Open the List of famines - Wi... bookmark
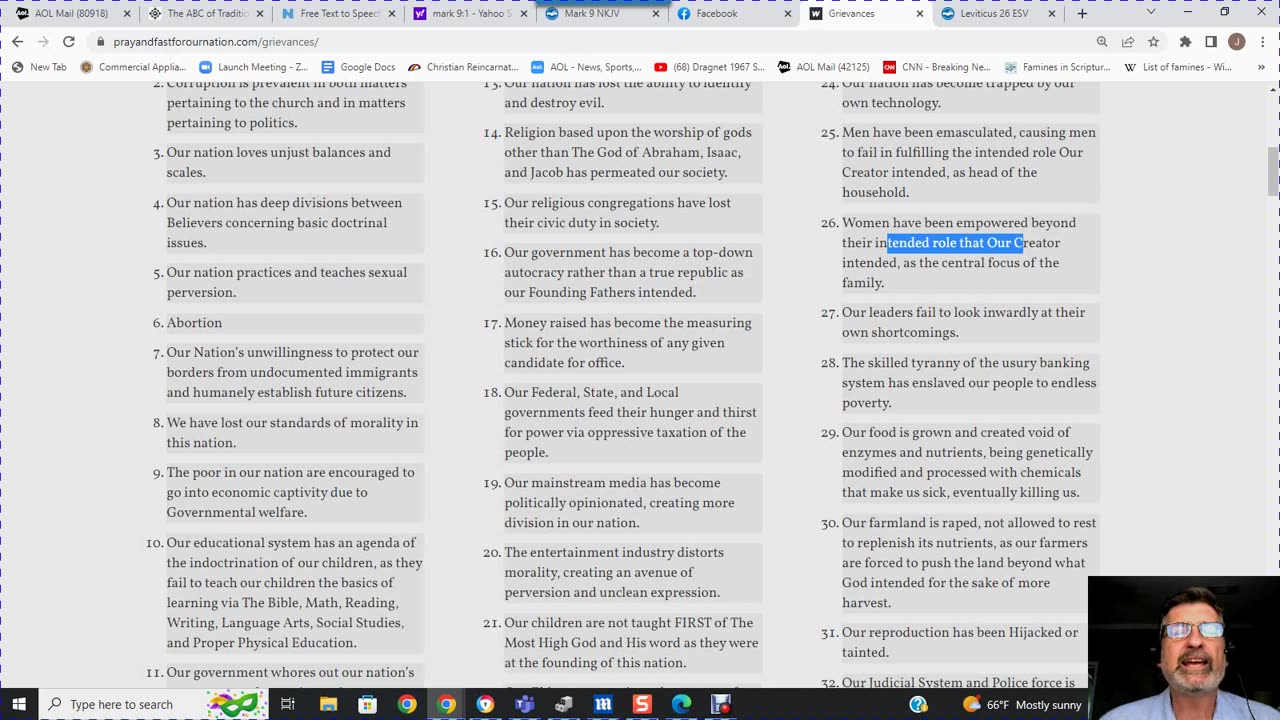The image size is (1280, 720). click(1178, 67)
